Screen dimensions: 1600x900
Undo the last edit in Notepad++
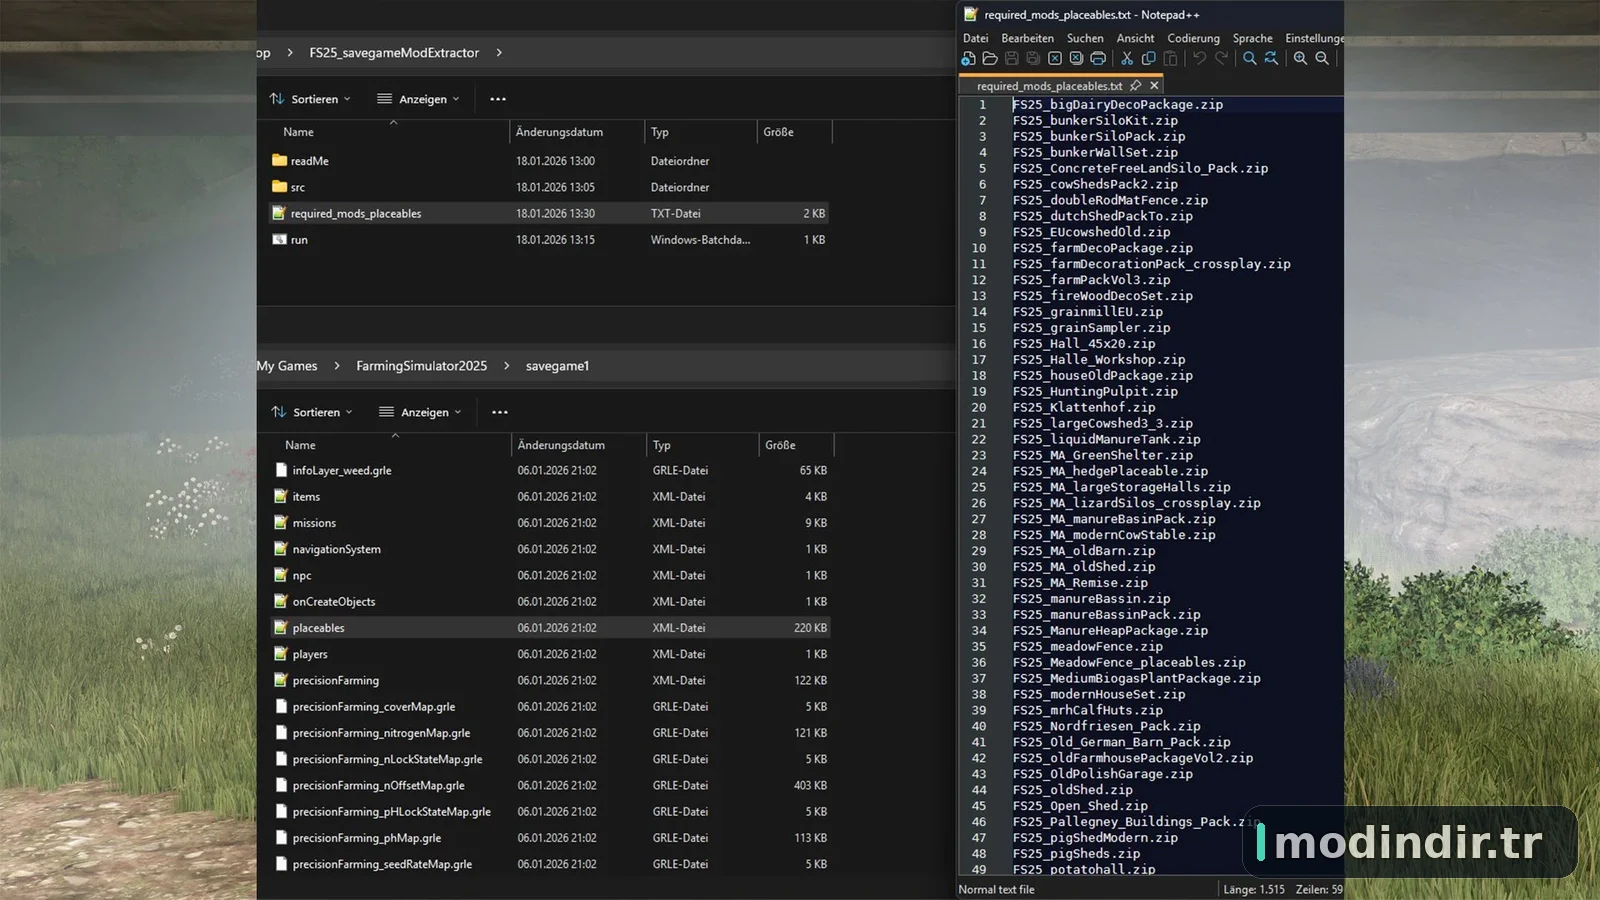click(x=1199, y=59)
